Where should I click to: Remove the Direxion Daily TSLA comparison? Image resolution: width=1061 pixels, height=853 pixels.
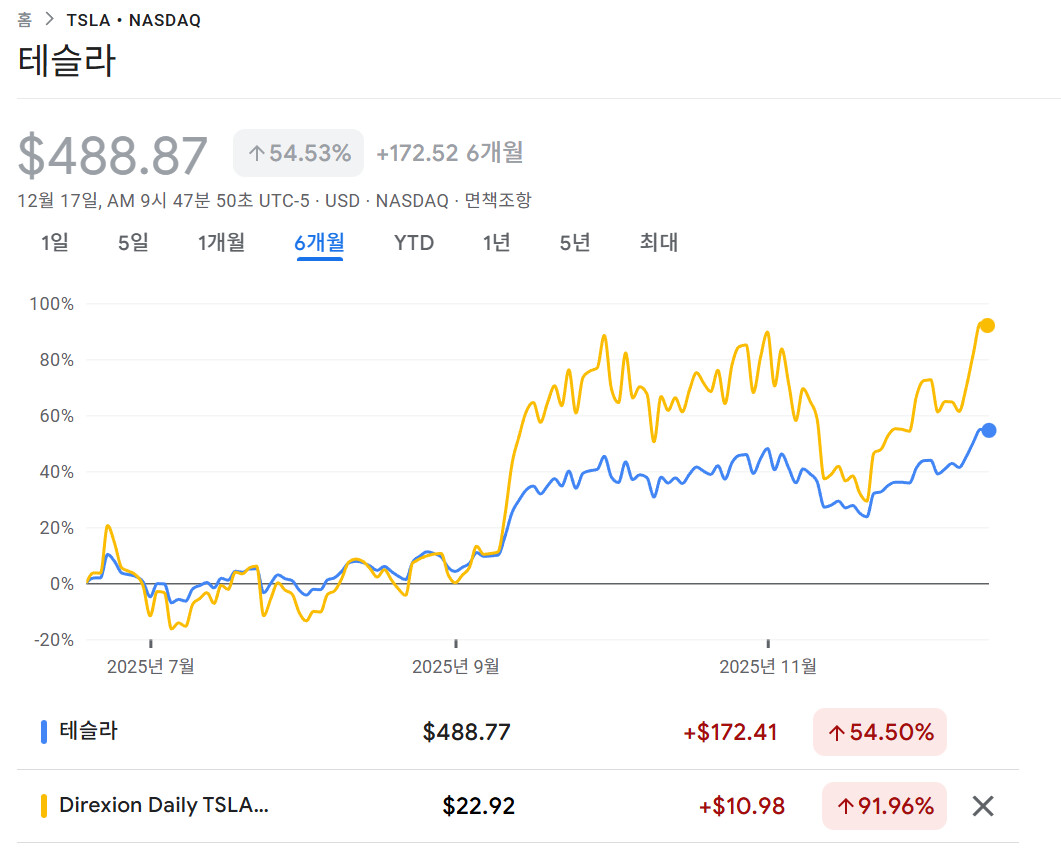pyautogui.click(x=983, y=806)
